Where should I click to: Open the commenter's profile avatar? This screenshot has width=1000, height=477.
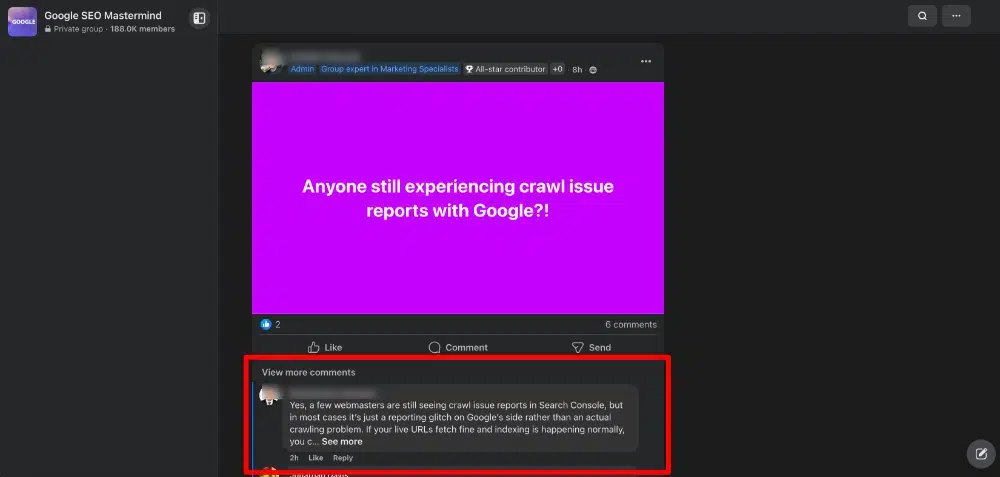270,395
